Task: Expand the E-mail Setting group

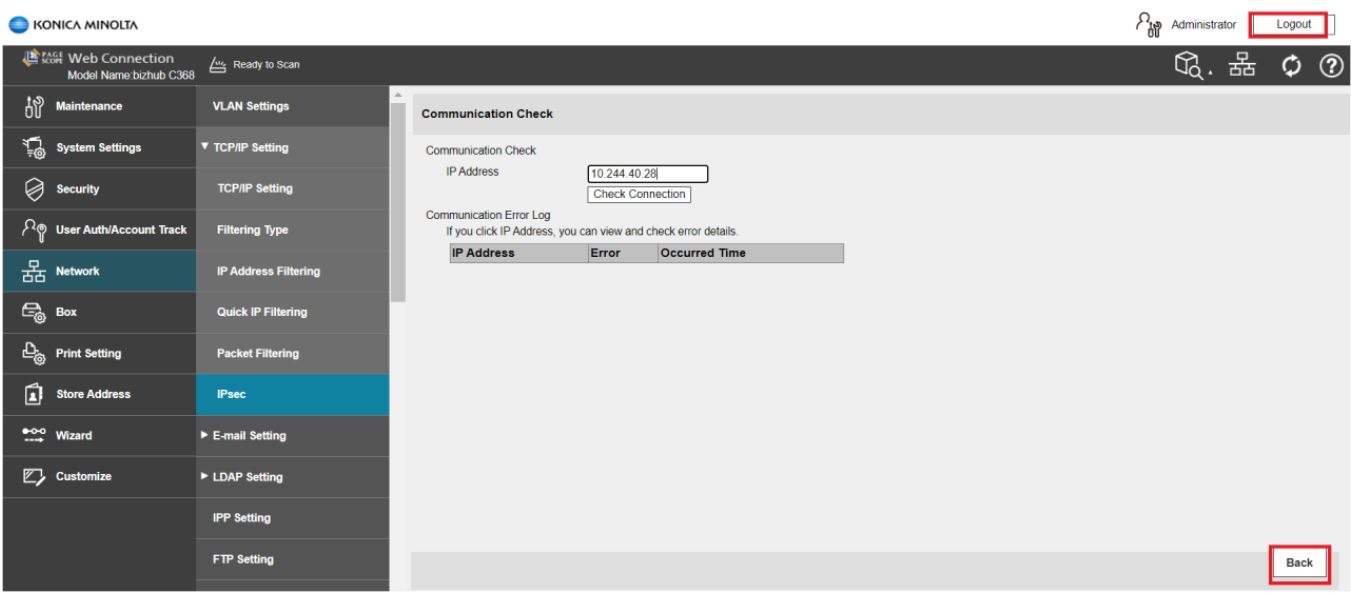Action: pos(250,436)
